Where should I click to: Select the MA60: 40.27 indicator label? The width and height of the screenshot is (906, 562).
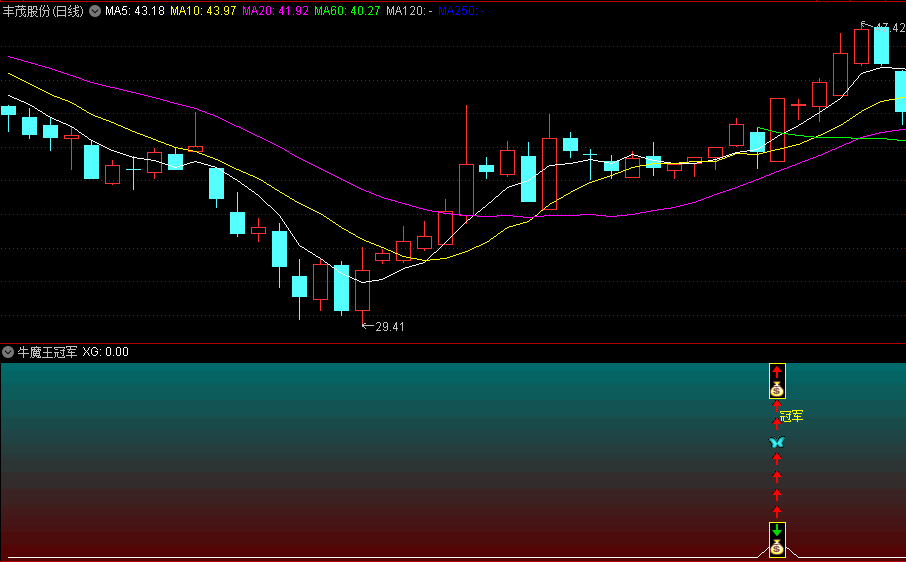(347, 11)
